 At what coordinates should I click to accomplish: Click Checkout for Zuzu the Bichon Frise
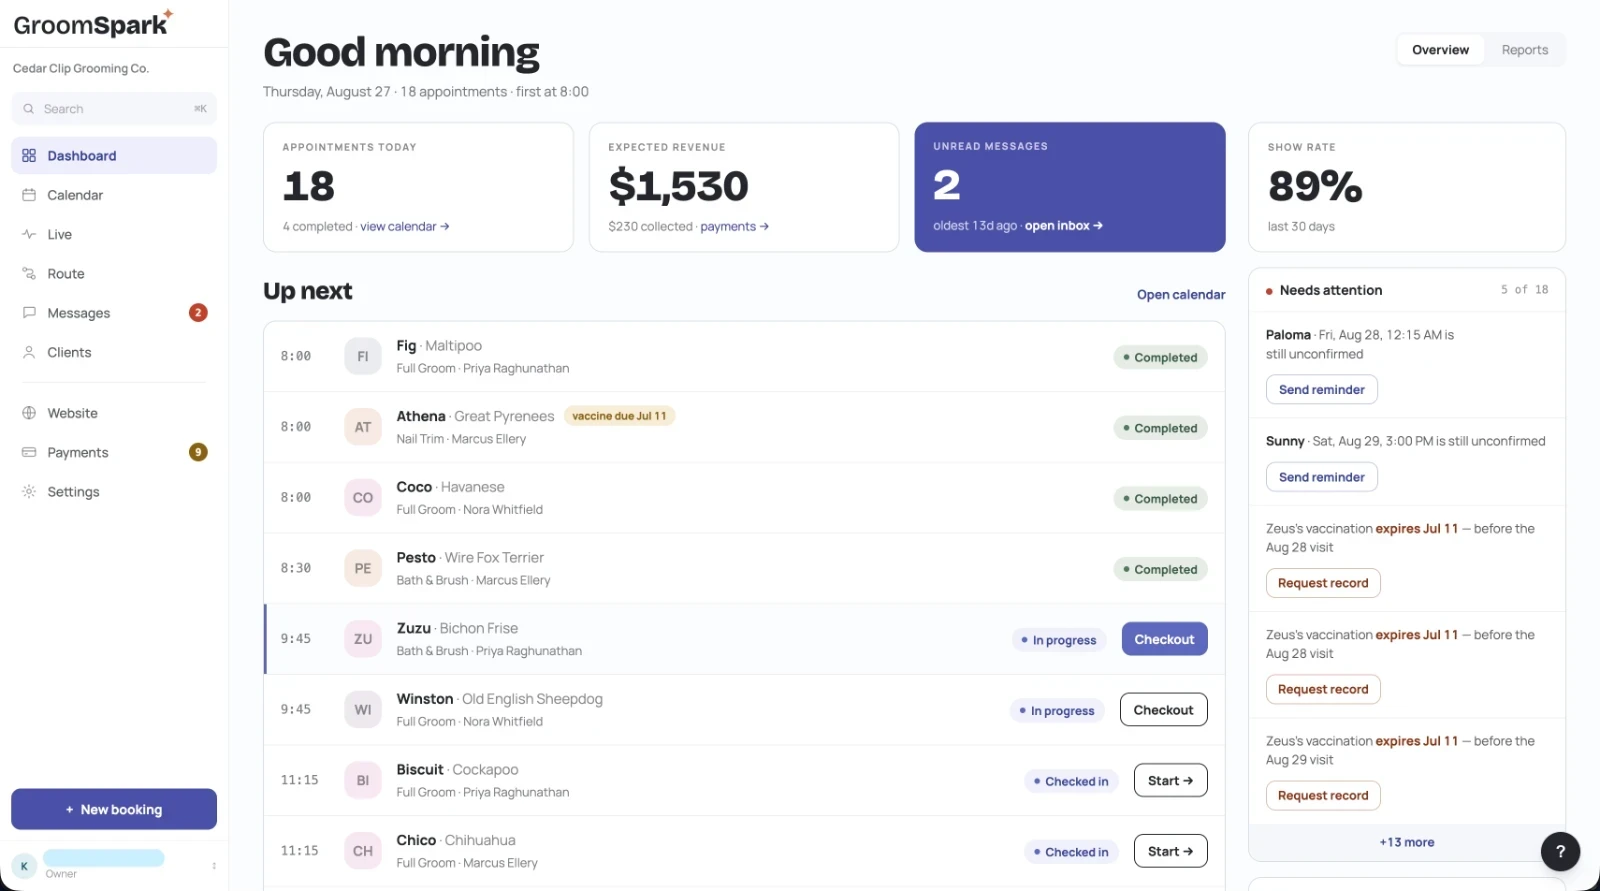click(1164, 639)
